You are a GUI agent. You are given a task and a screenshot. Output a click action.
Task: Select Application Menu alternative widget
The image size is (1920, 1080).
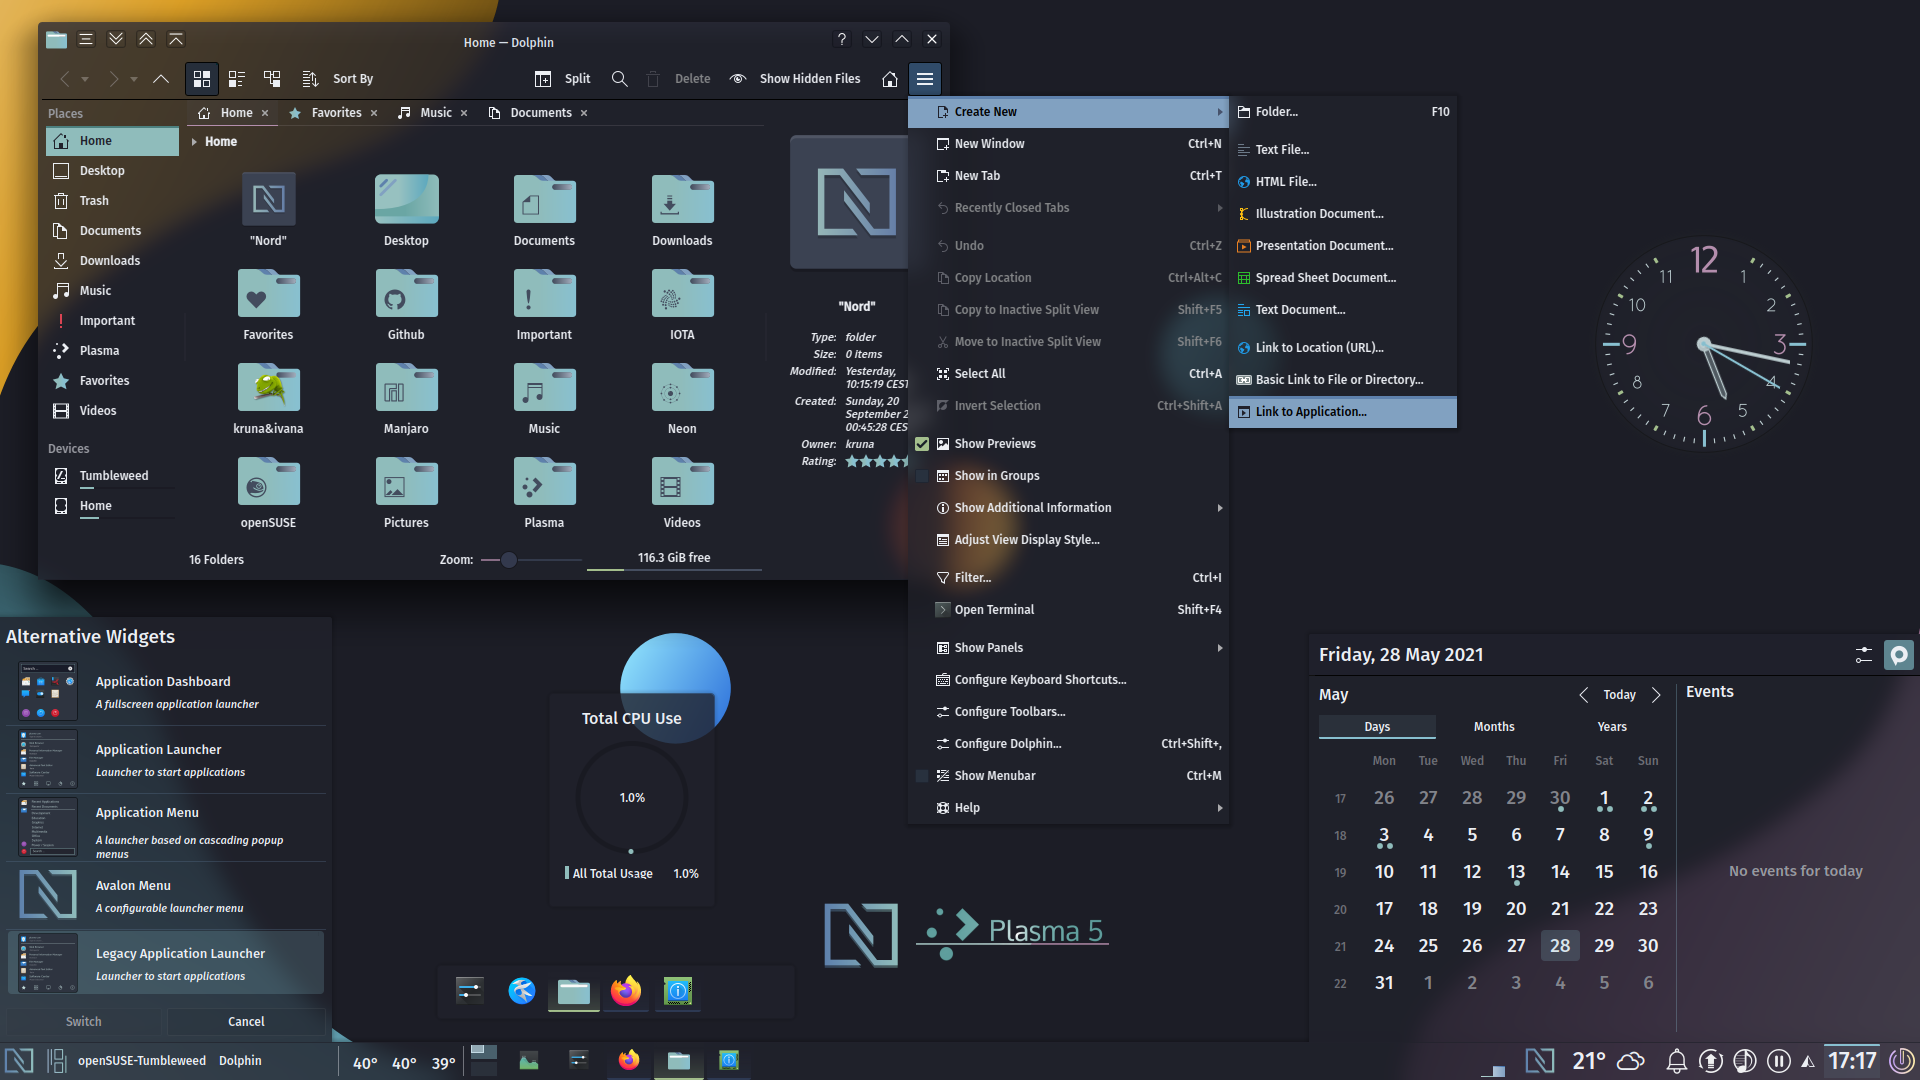point(166,828)
